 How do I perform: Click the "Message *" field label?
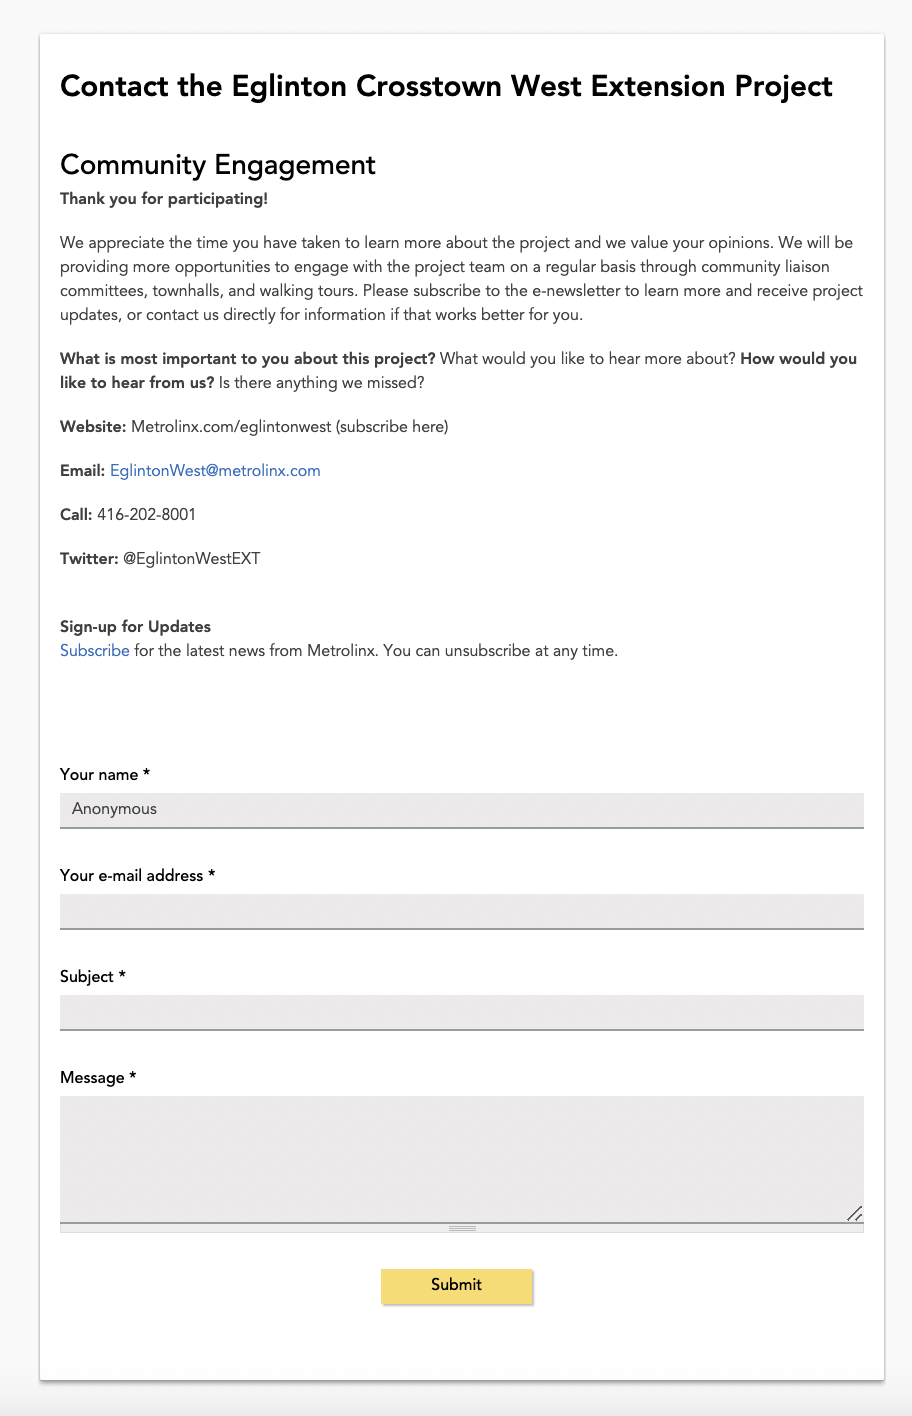(97, 1078)
